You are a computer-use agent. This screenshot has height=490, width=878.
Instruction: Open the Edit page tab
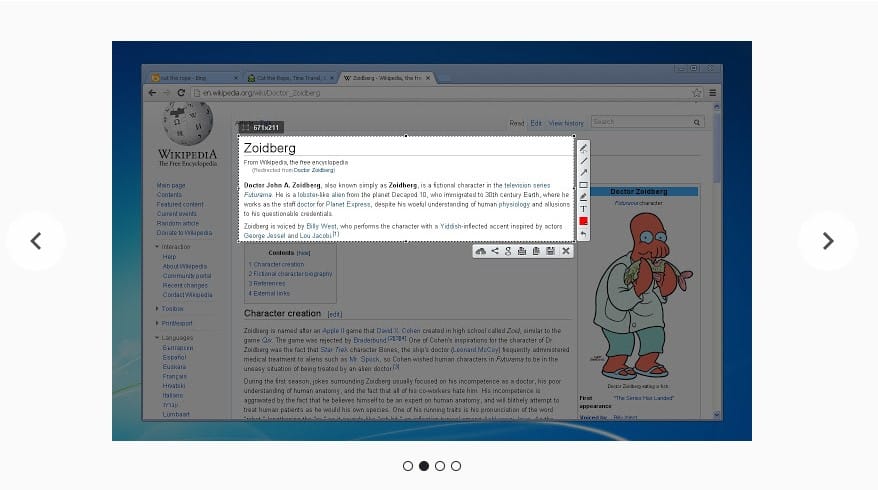pos(536,123)
